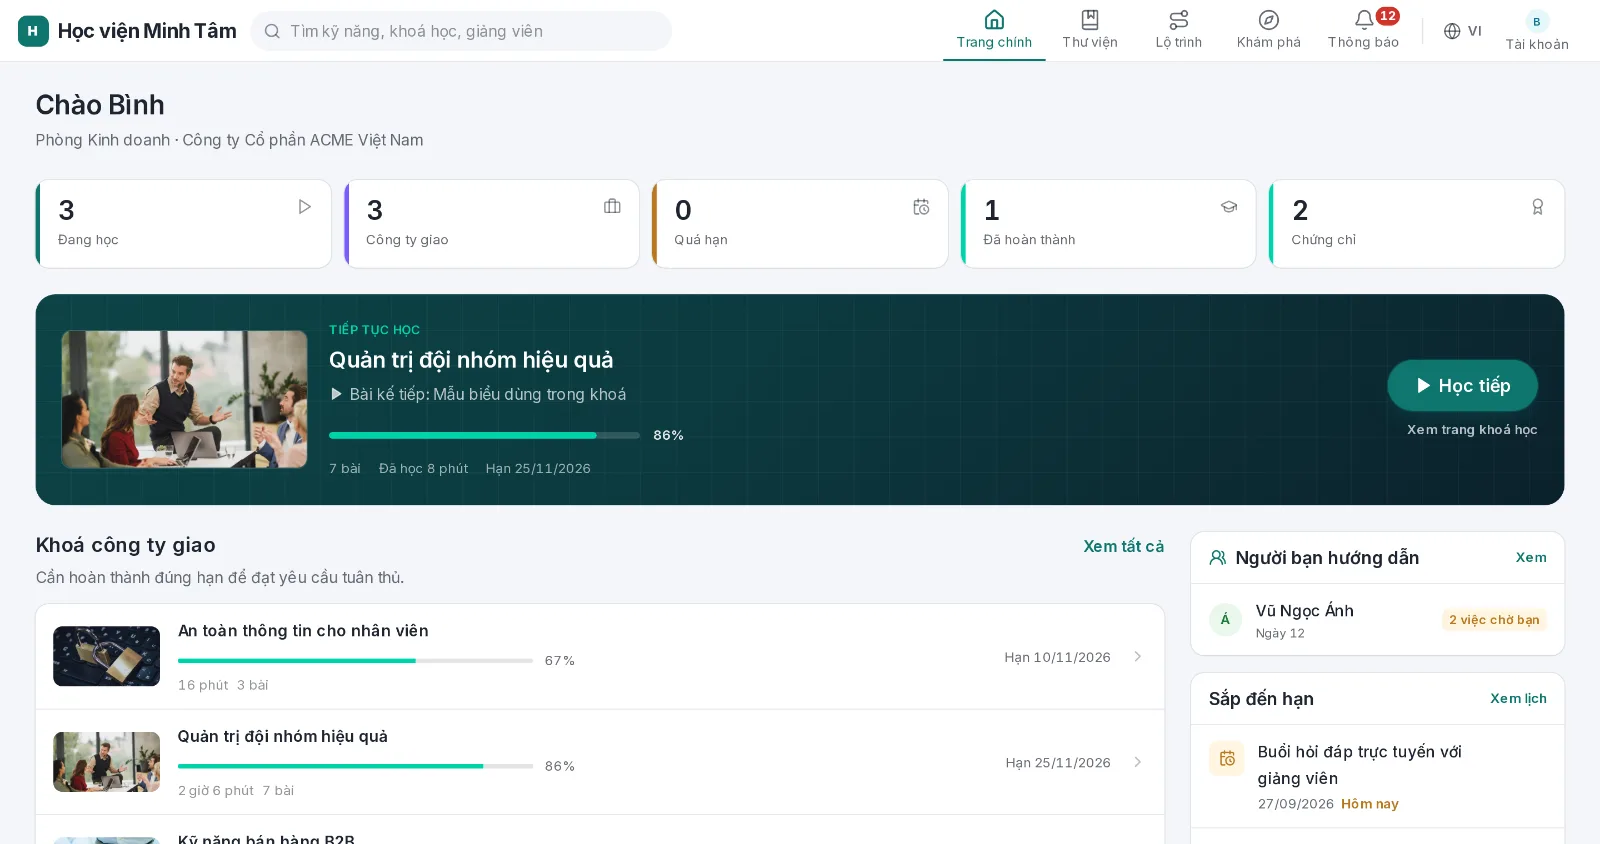Open An toàn thông tin course thumbnail

107,656
